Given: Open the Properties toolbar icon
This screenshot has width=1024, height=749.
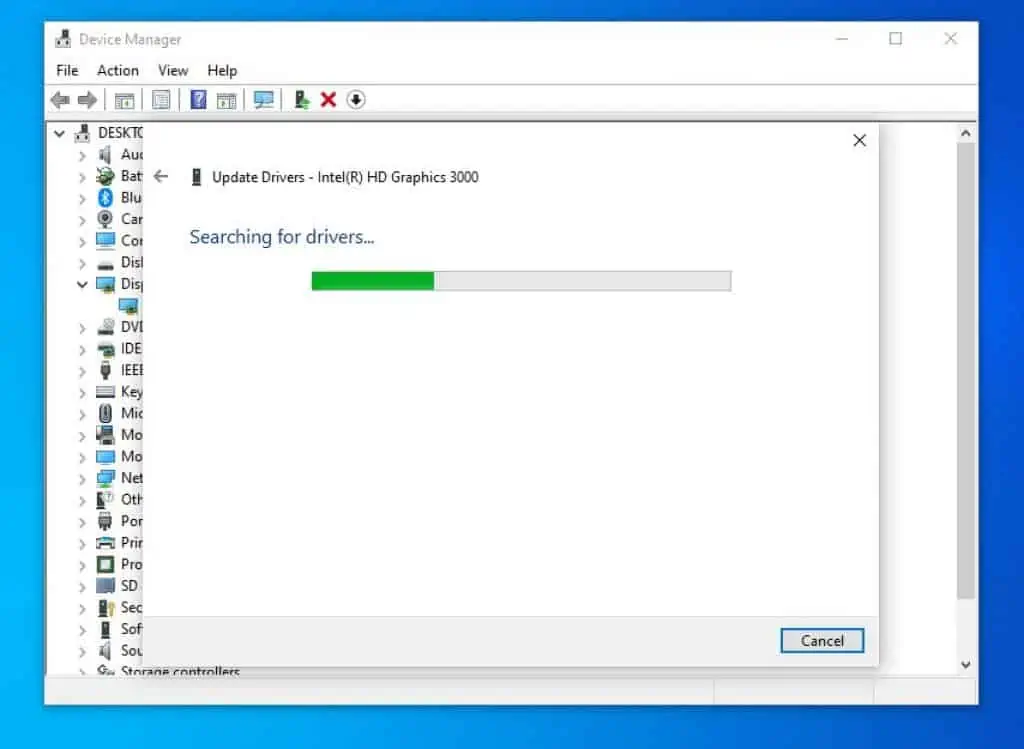Looking at the screenshot, I should coord(161,100).
